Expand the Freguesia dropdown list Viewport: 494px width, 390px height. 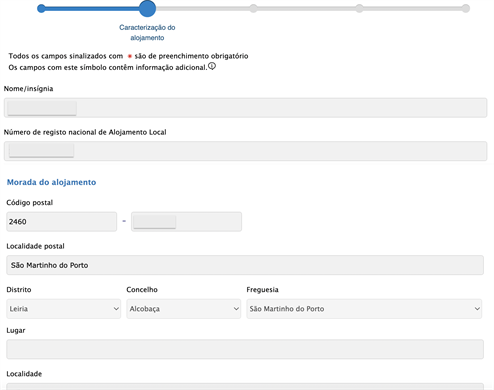[x=364, y=309]
